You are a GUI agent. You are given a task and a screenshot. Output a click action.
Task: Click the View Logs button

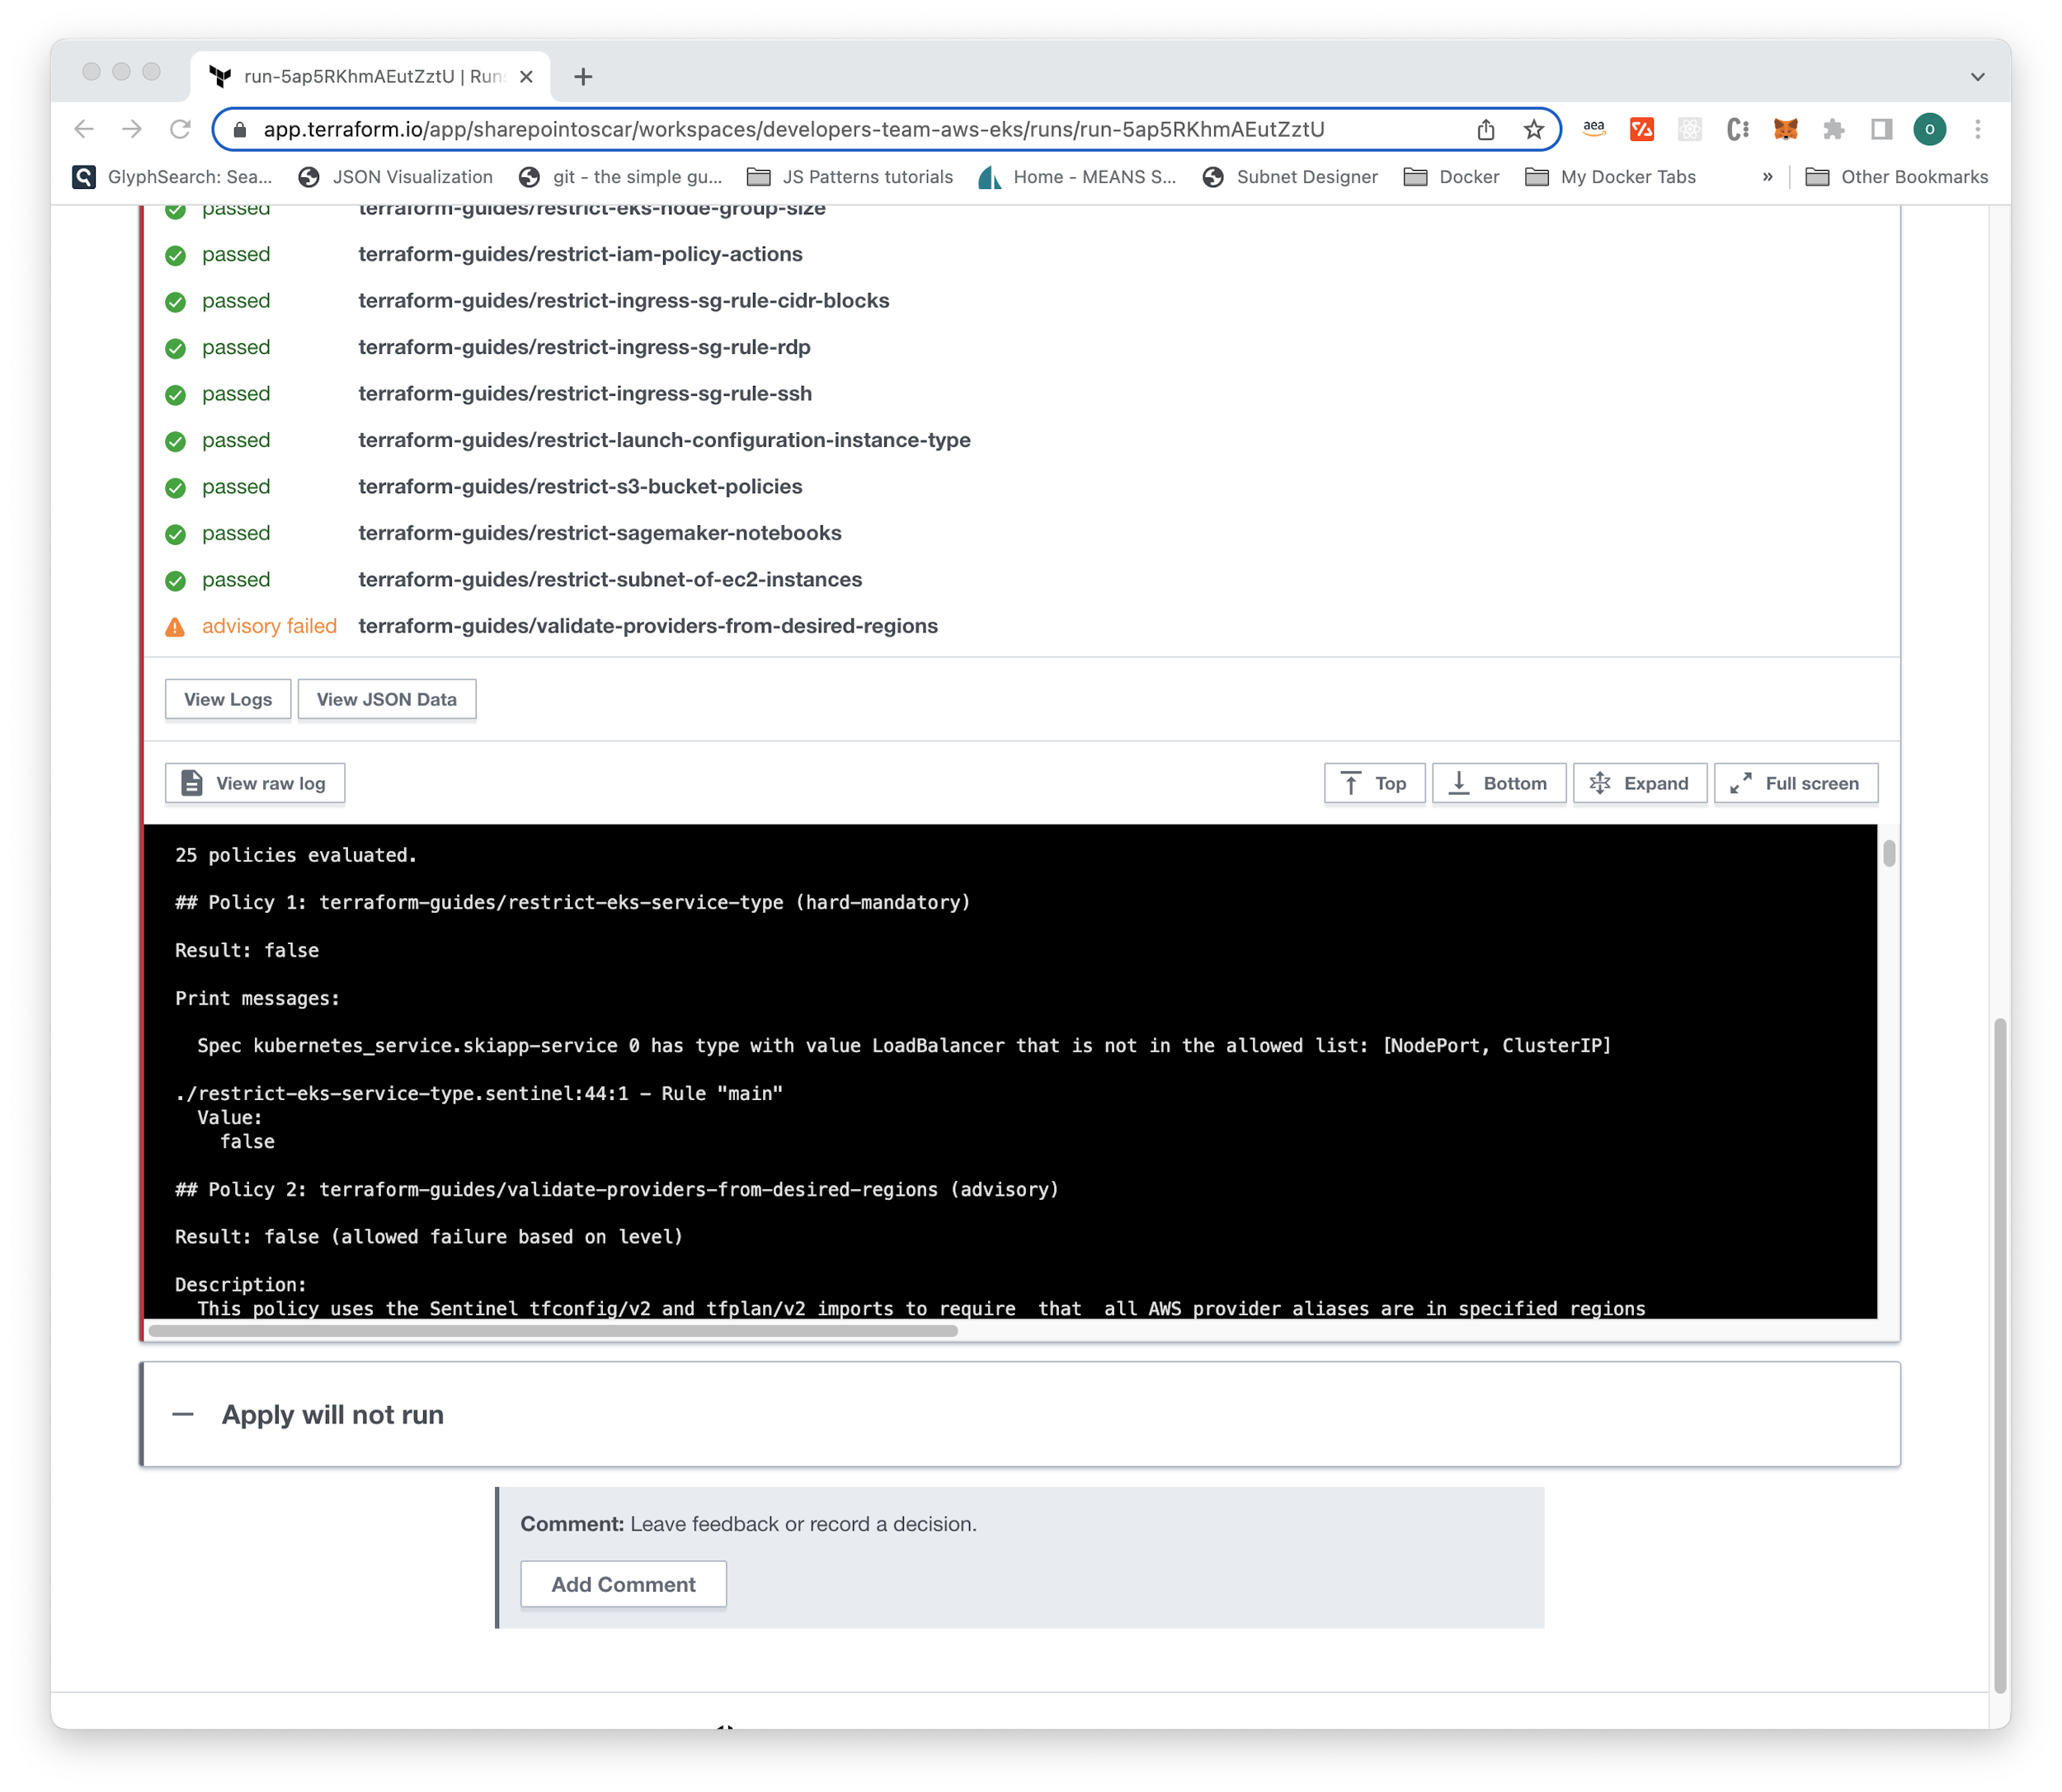228,698
